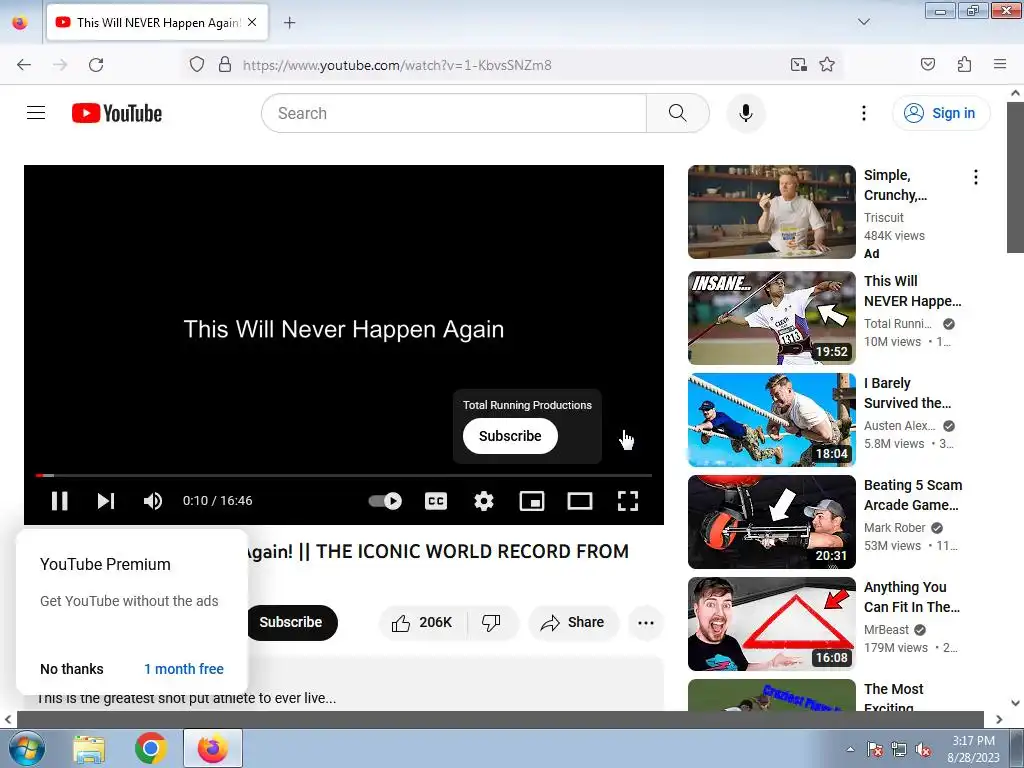Image resolution: width=1024 pixels, height=768 pixels.
Task: Click the black Subscribe button below the video
Action: pyautogui.click(x=291, y=622)
